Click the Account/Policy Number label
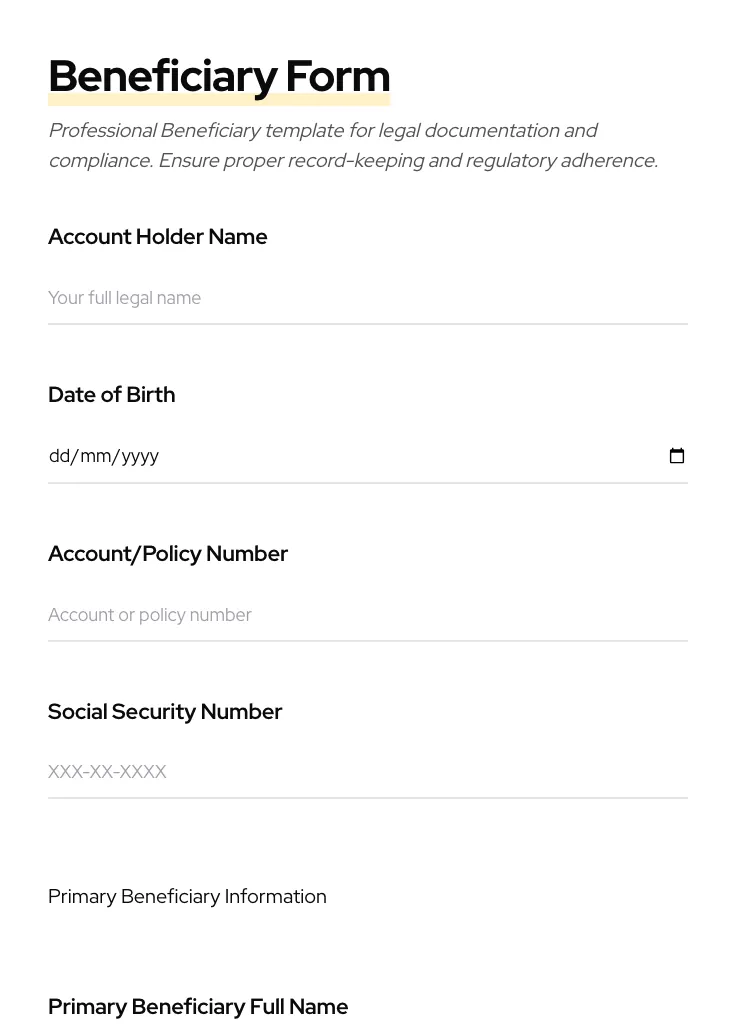 tap(168, 553)
